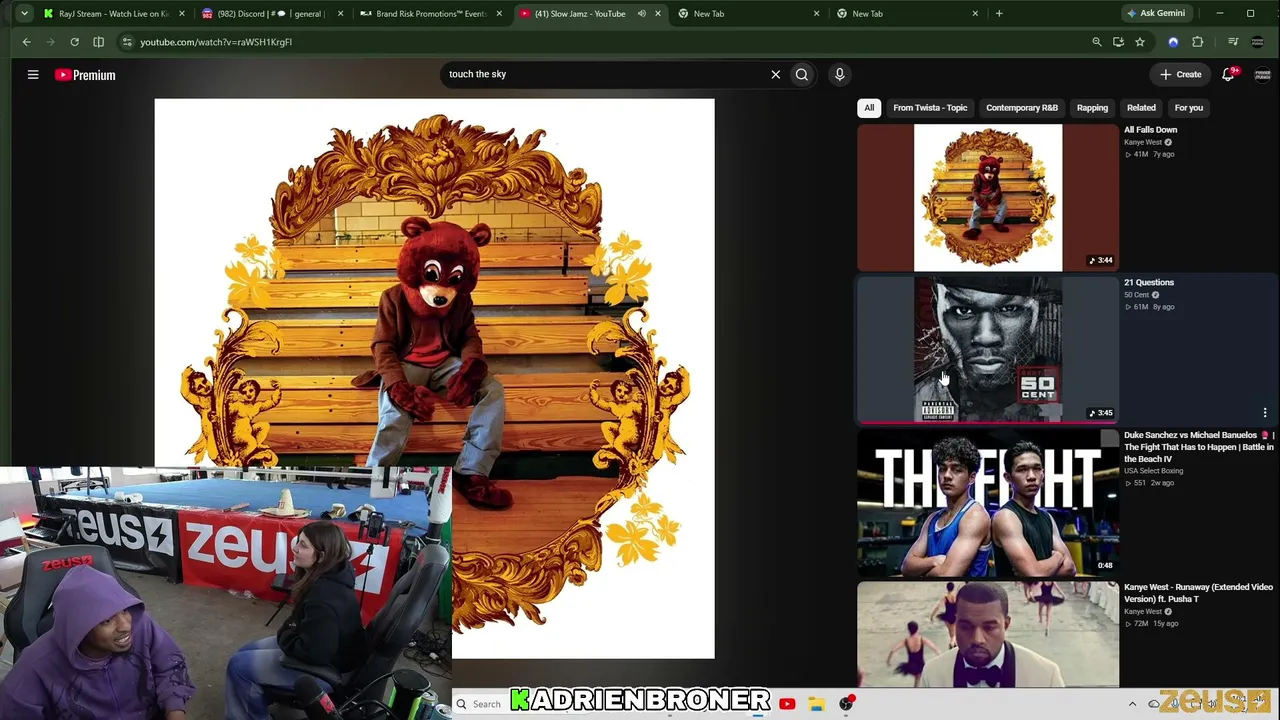Open Duke Sanchez vs Michael Banuelos title
The width and height of the screenshot is (1280, 720).
[x=1199, y=447]
